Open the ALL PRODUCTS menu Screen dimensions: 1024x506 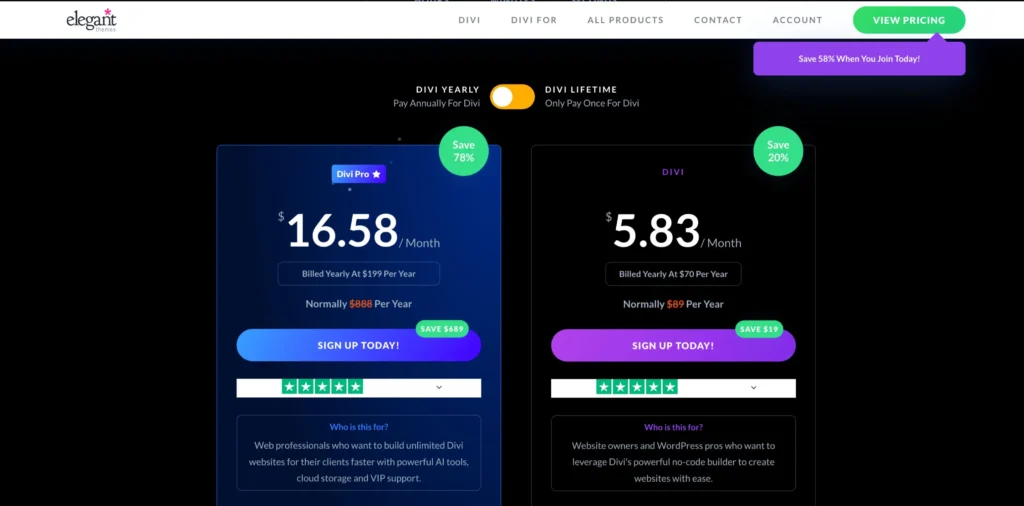[x=625, y=20]
